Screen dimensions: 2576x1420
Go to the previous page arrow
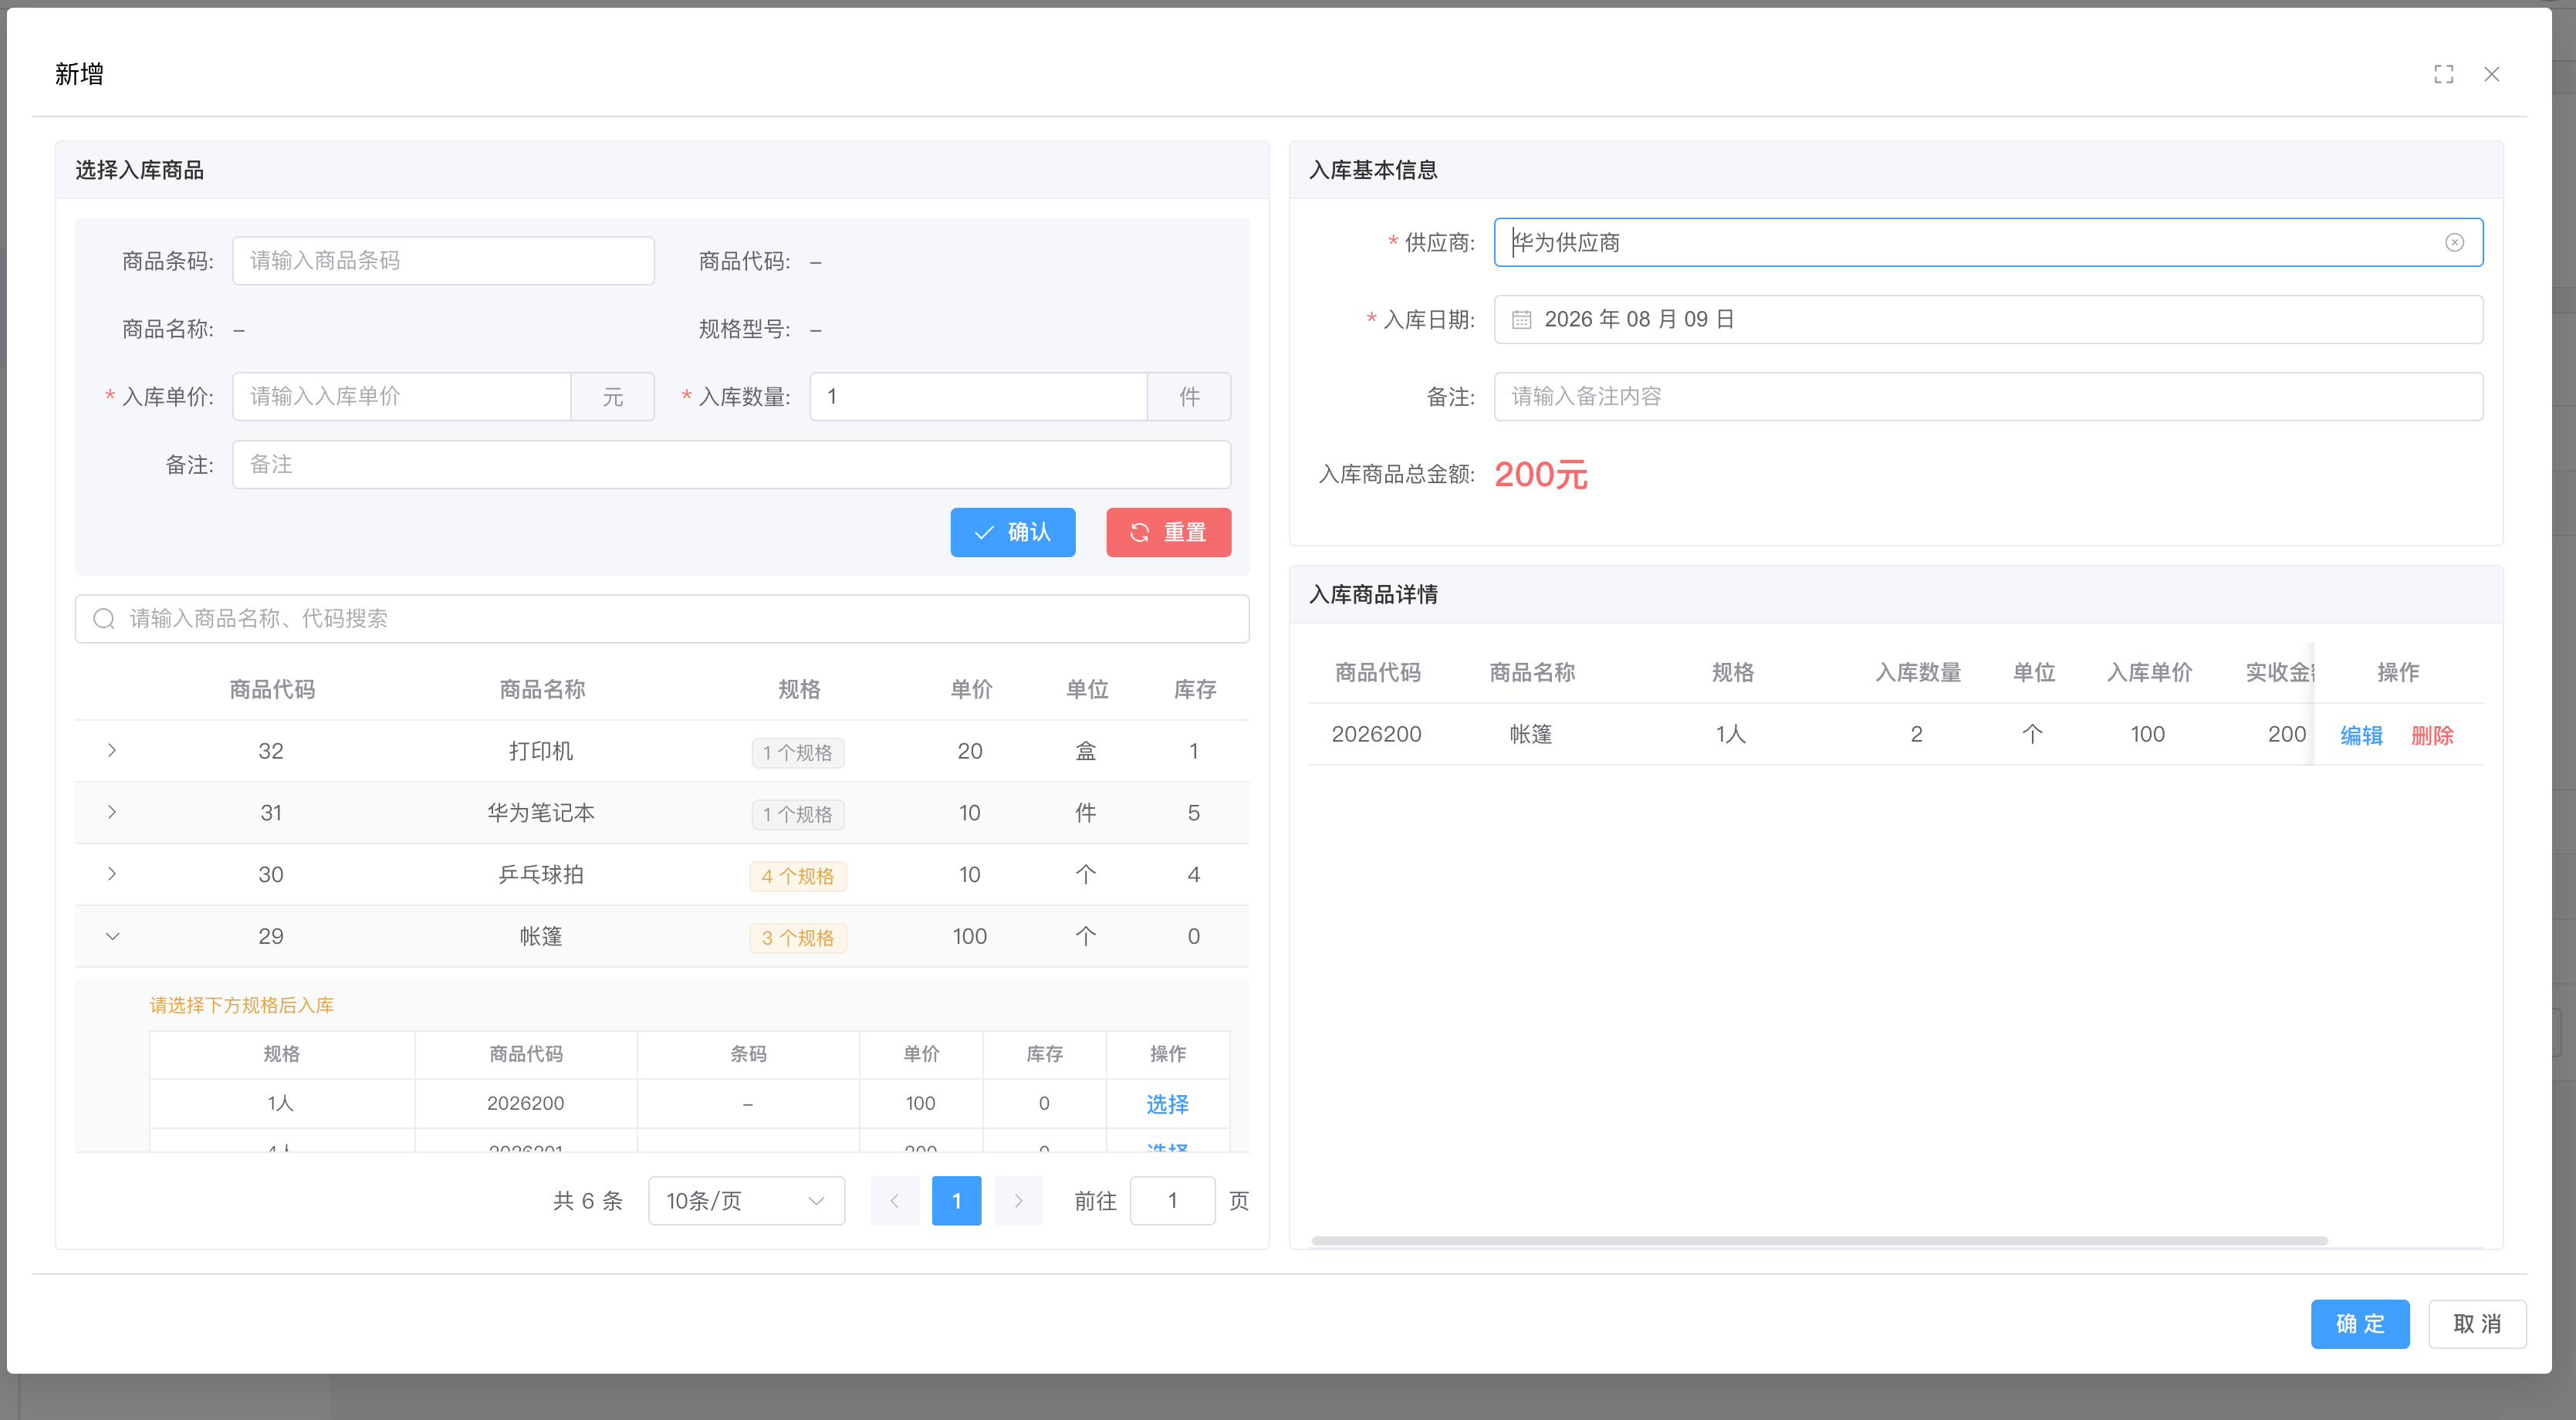point(894,1201)
